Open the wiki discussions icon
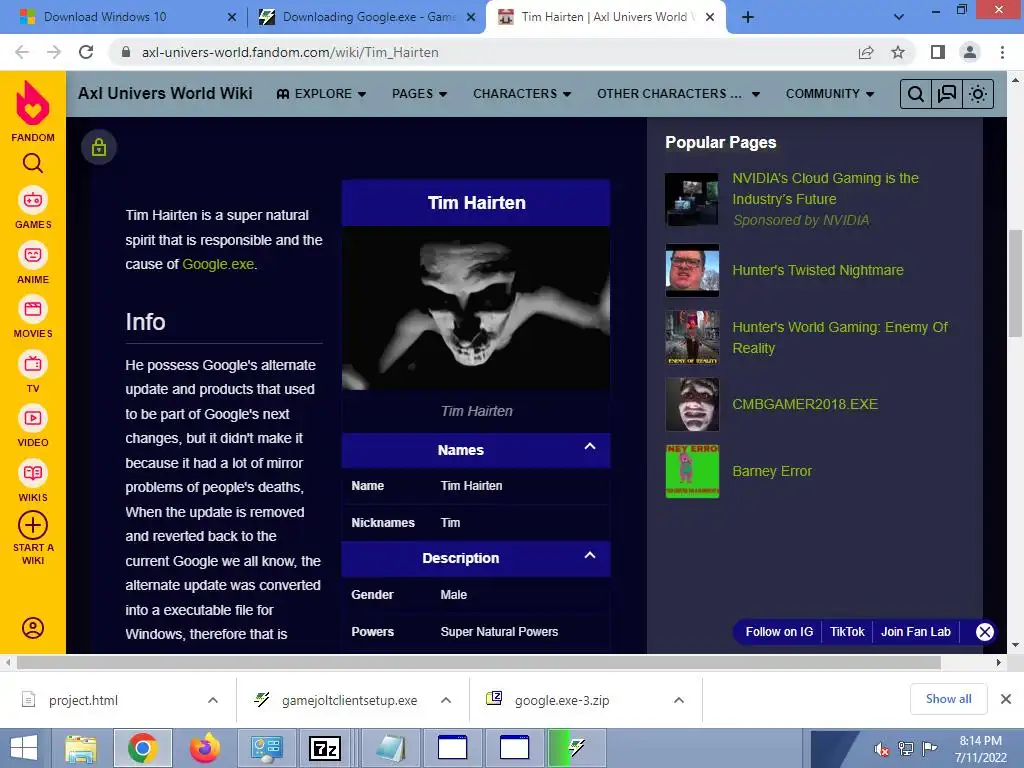1024x768 pixels. pos(947,94)
